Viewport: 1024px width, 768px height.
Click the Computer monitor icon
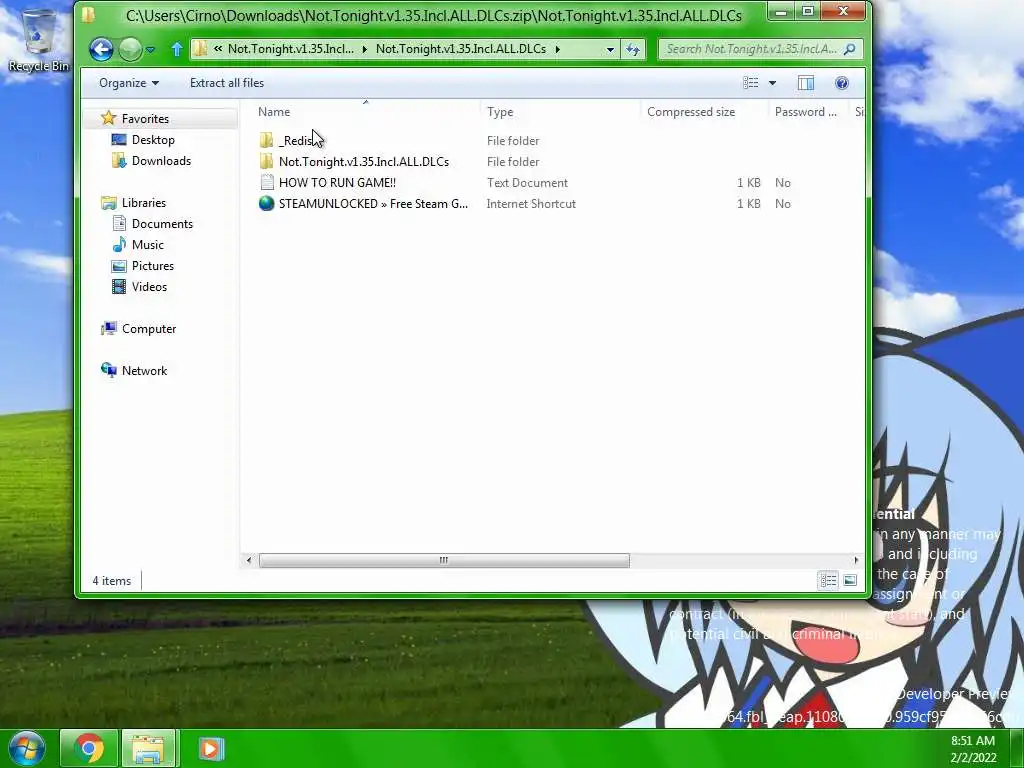tap(108, 328)
